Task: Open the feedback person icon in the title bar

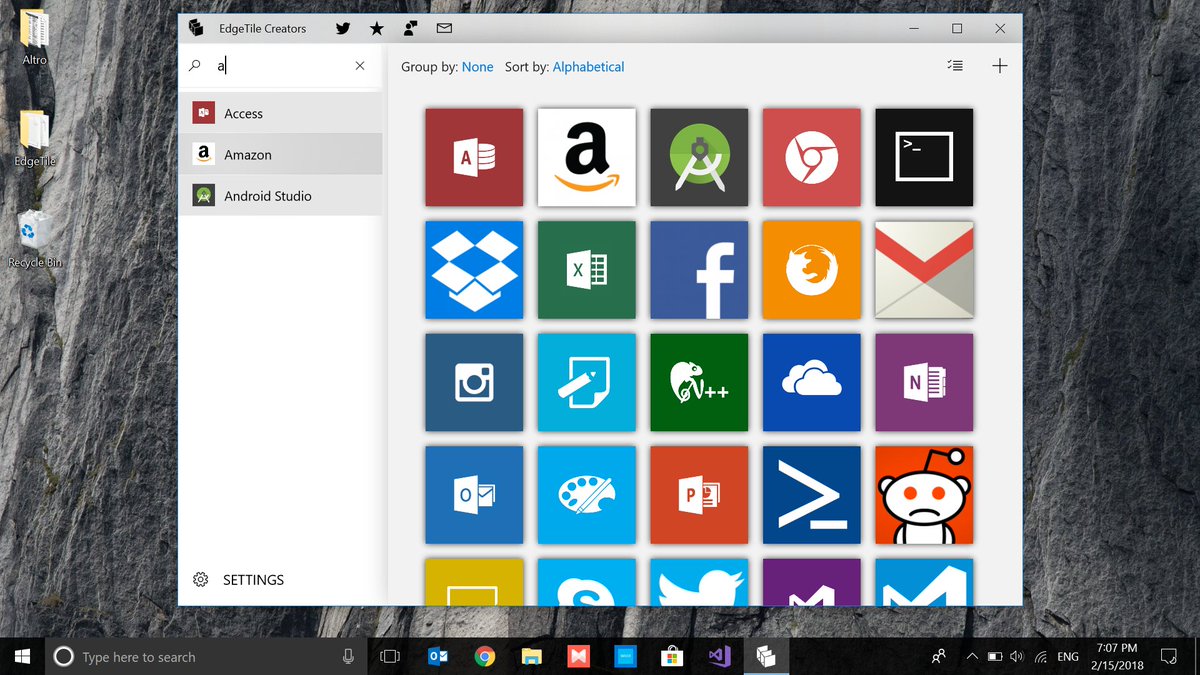Action: [x=410, y=28]
